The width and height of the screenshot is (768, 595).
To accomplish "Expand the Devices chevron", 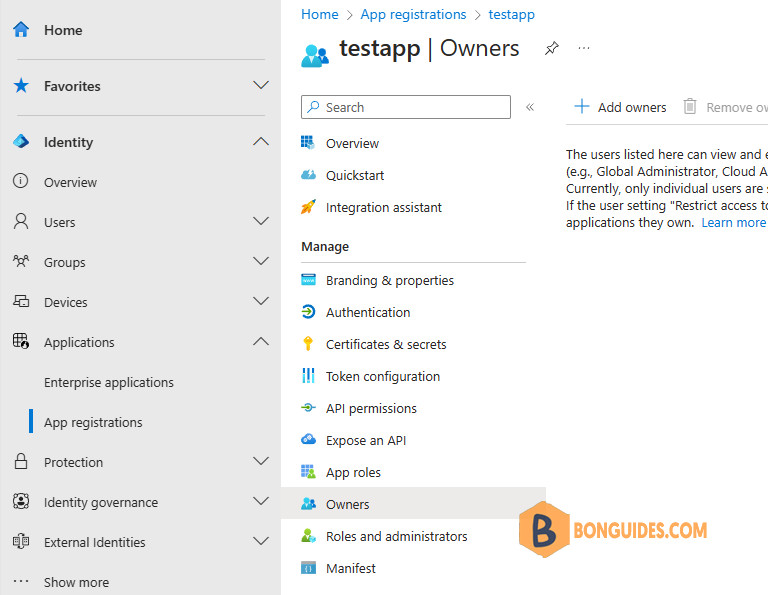I will [261, 301].
